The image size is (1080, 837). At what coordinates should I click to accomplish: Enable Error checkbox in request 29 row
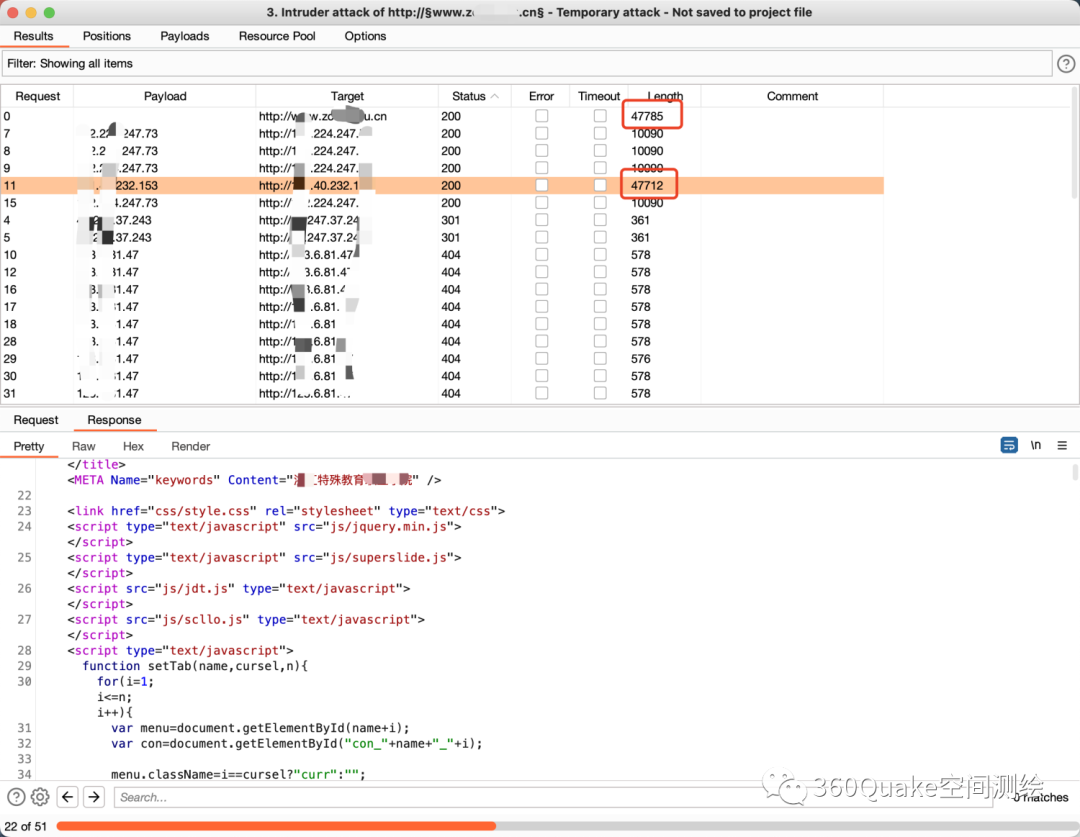(542, 358)
